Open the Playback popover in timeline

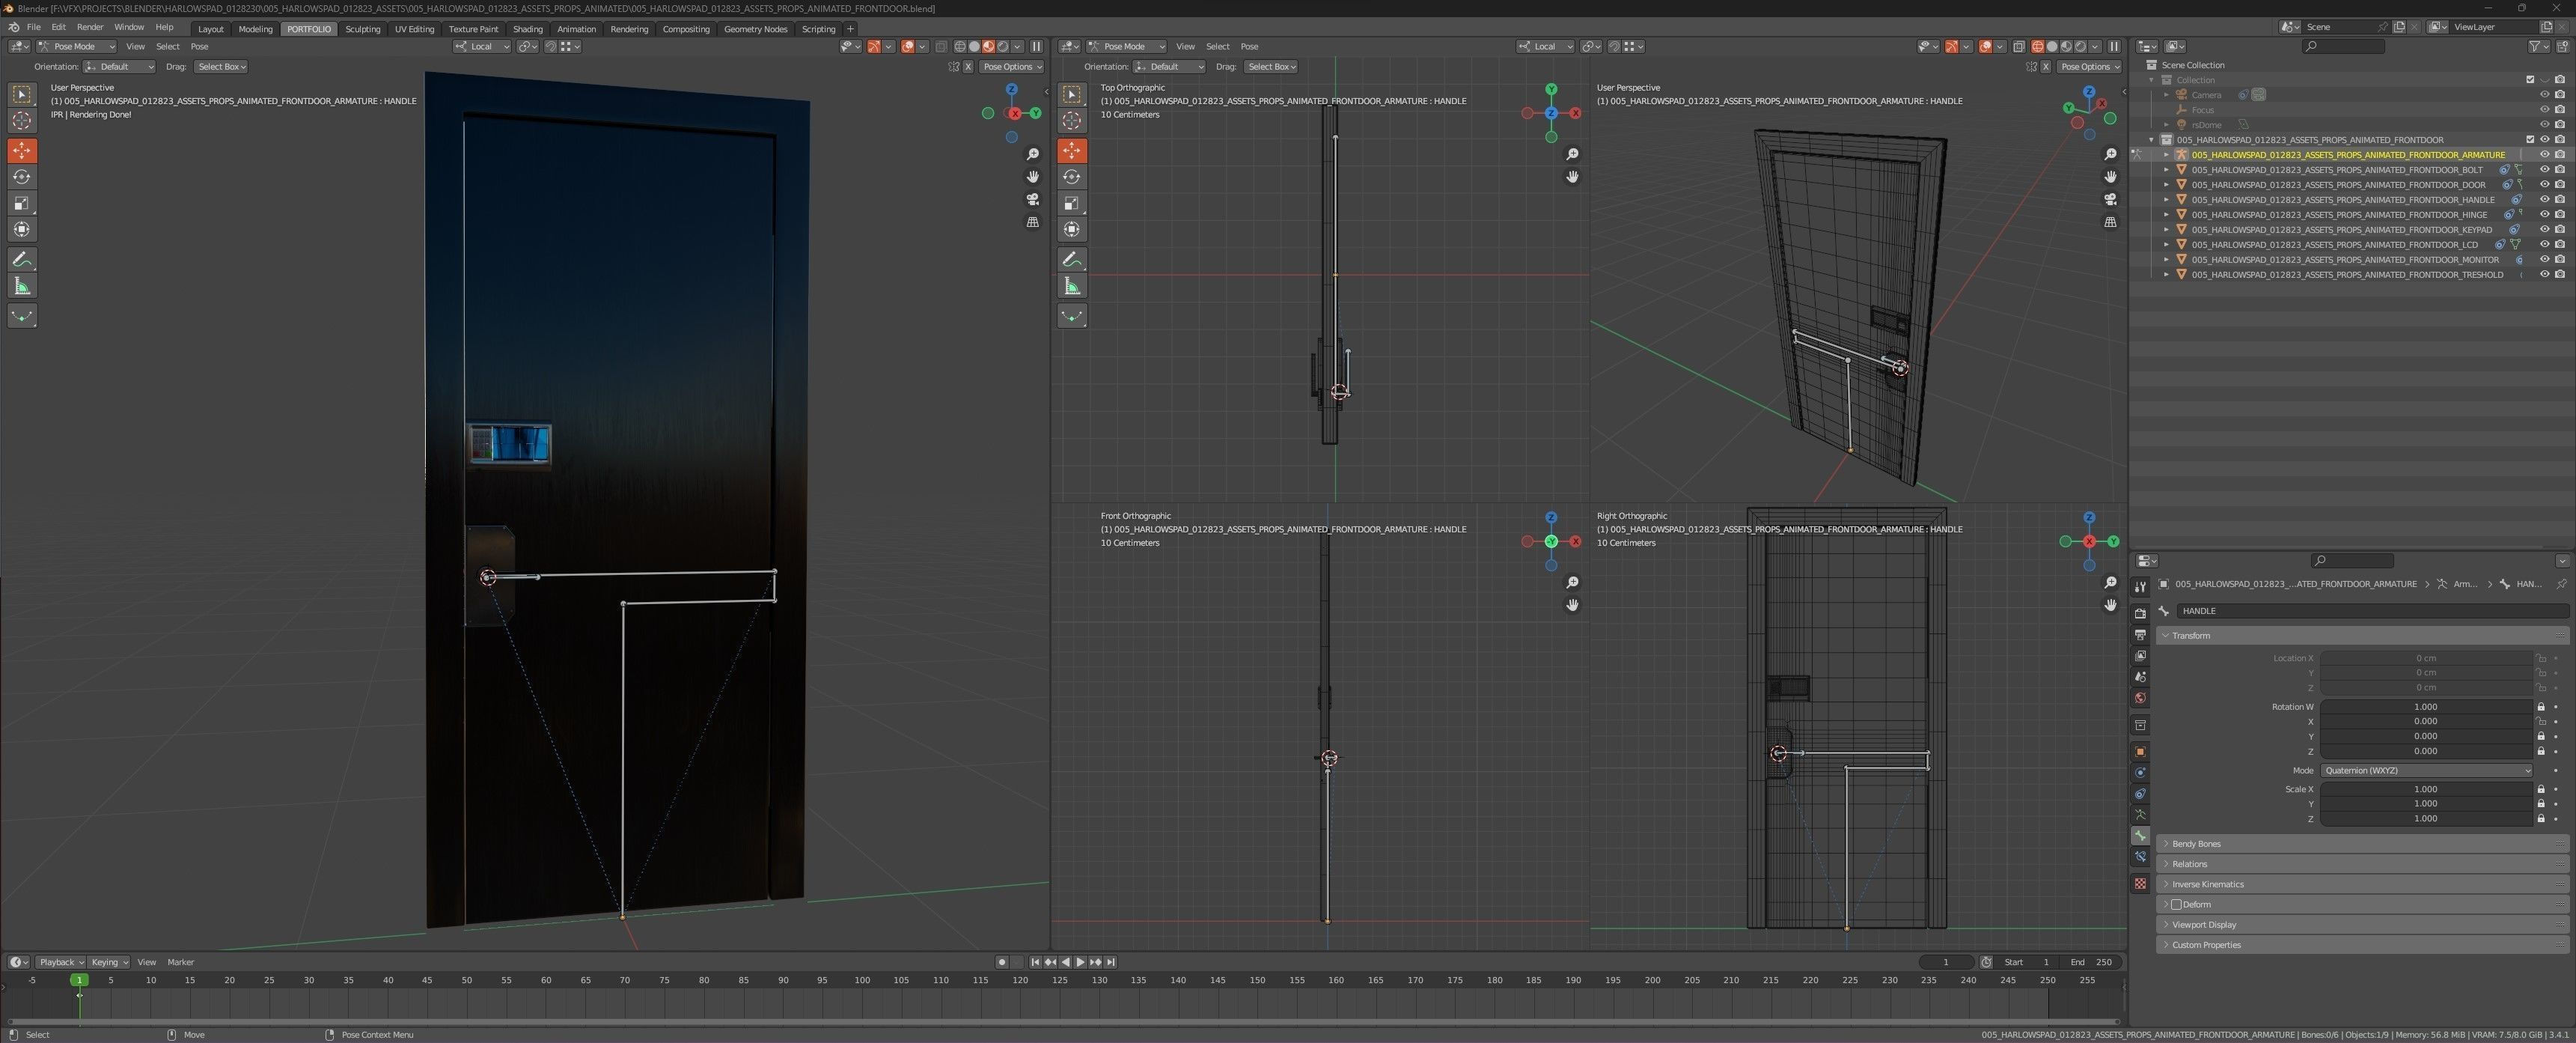(60, 962)
